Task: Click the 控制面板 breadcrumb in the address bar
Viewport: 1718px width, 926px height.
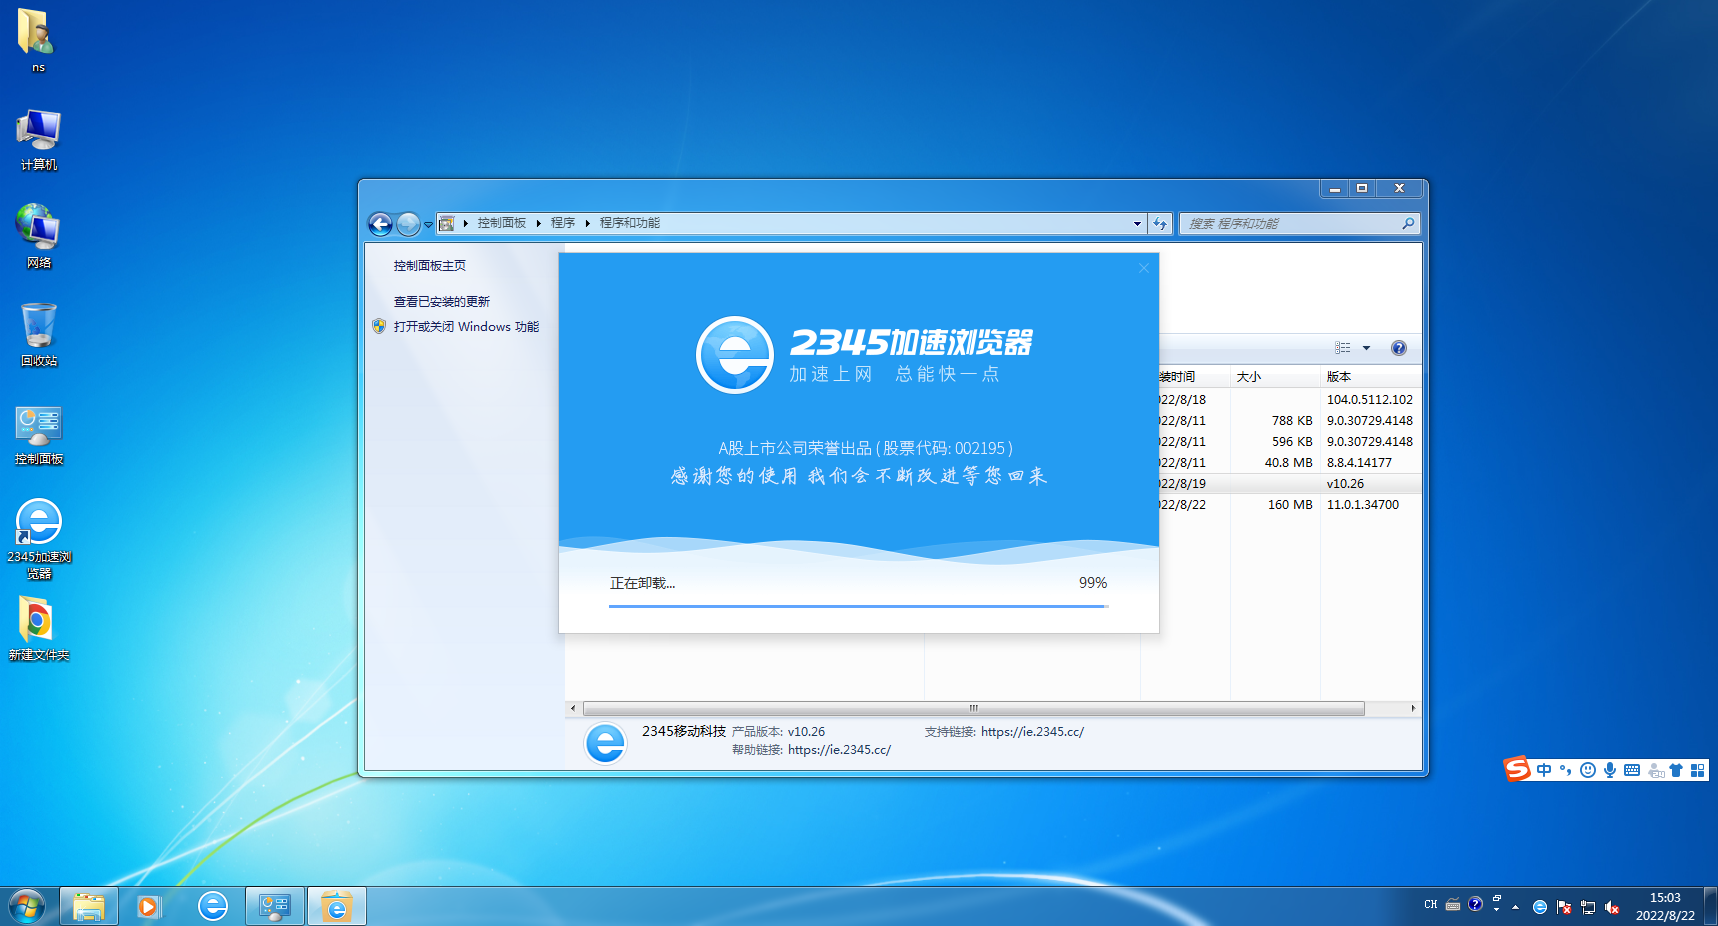Action: click(502, 223)
